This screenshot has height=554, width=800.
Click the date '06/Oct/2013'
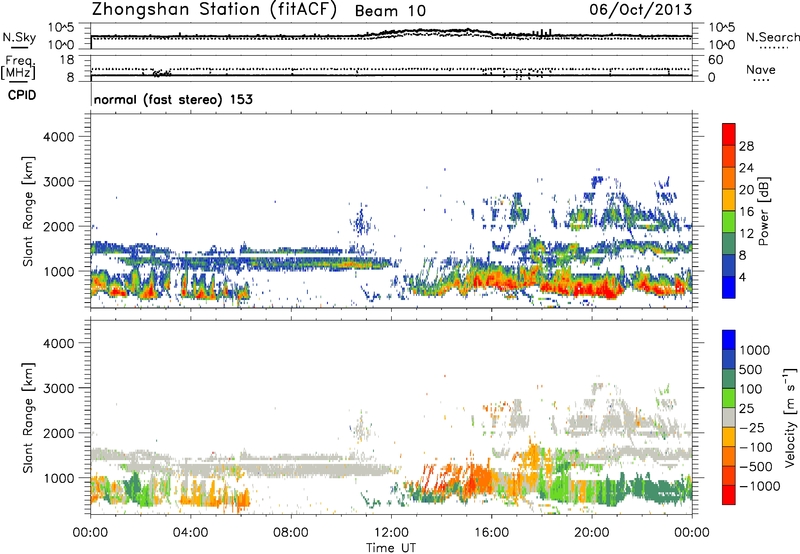click(x=641, y=10)
